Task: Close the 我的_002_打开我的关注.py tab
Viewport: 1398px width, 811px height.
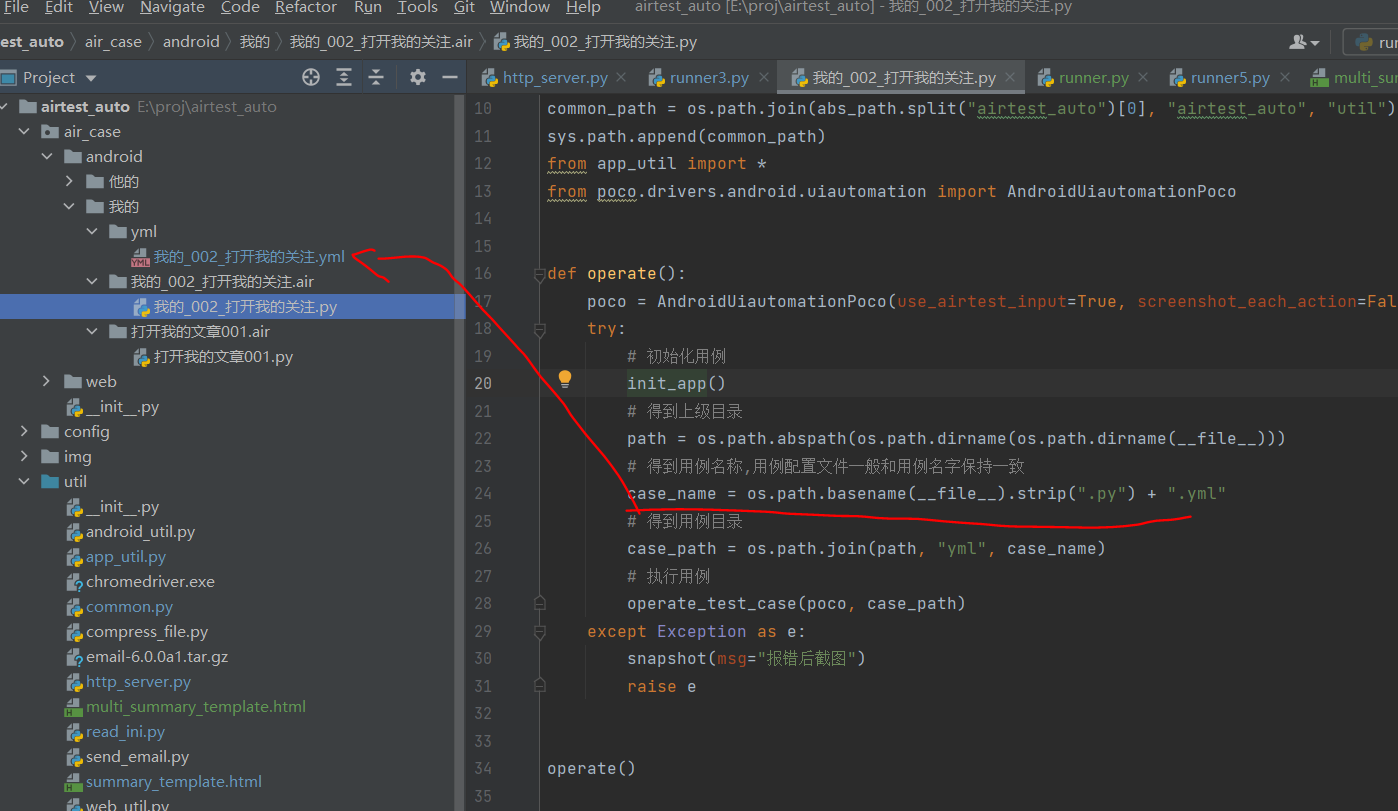Action: coord(1010,77)
